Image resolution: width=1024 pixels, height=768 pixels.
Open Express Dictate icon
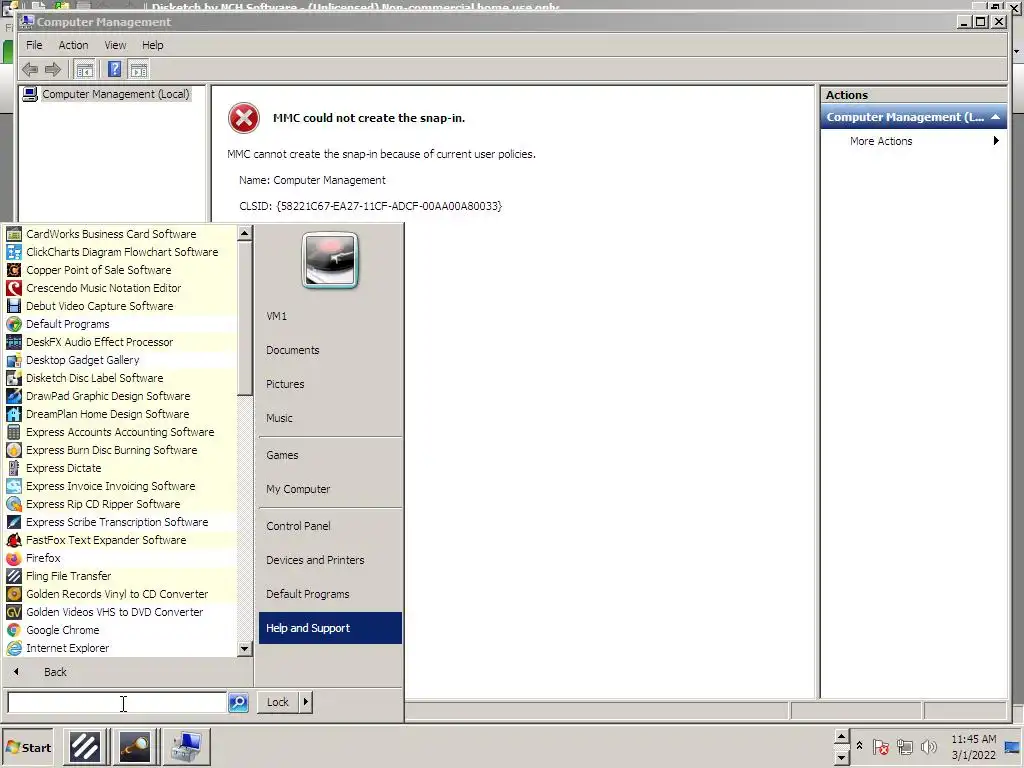point(14,468)
